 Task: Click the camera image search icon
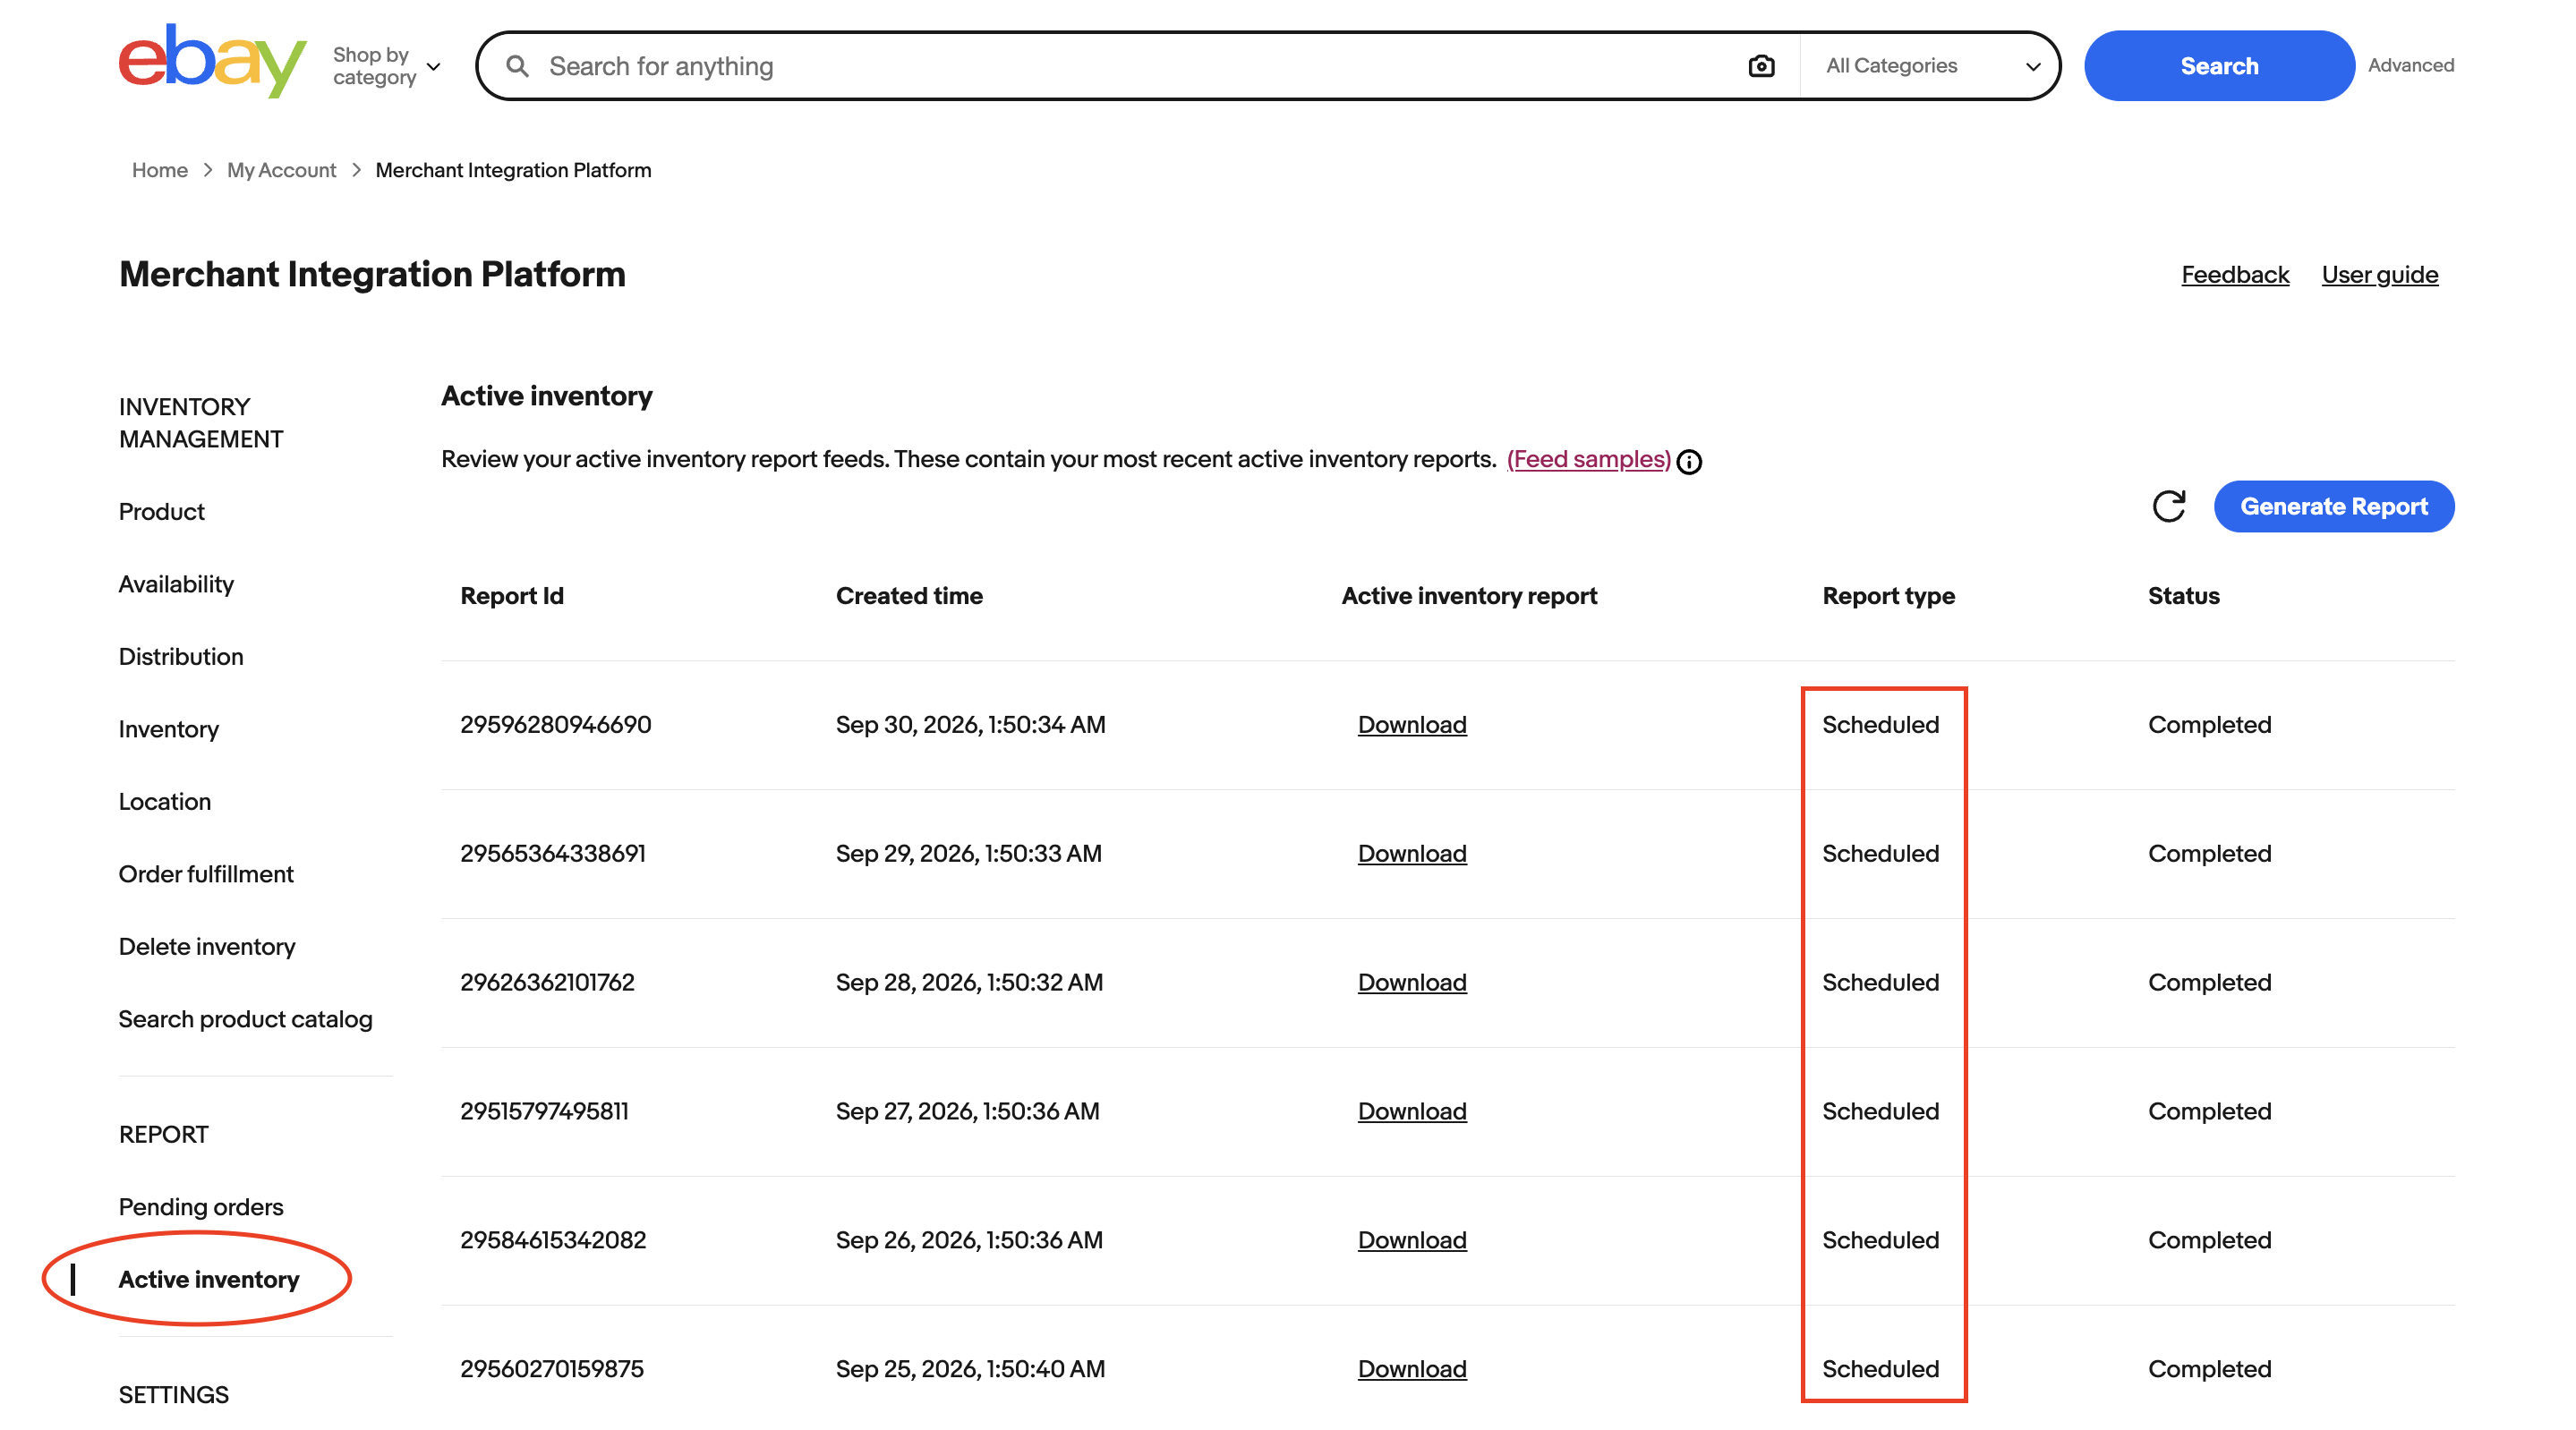[1761, 66]
